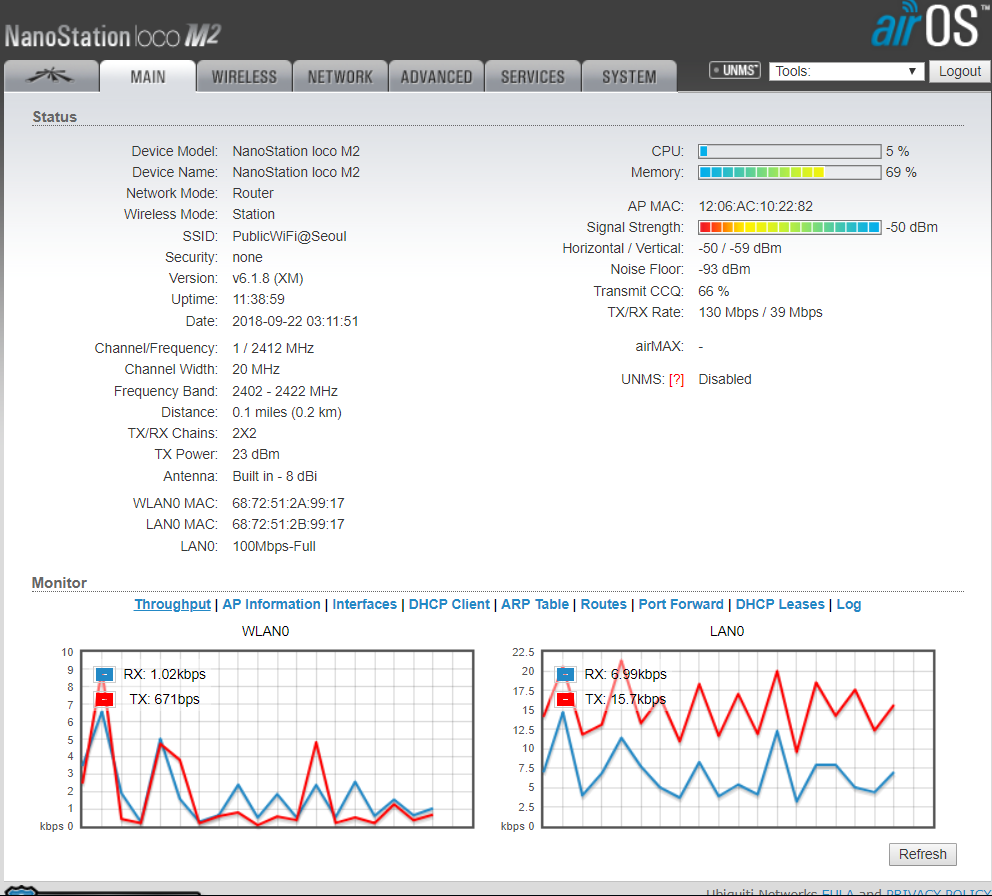The image size is (992, 896).
Task: Click the UNMS [?] help link
Action: [676, 380]
